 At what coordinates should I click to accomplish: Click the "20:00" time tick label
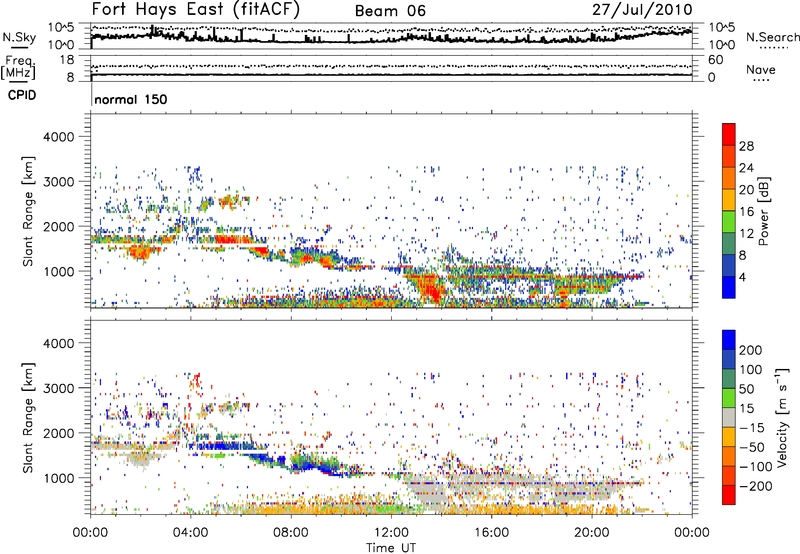[x=591, y=533]
